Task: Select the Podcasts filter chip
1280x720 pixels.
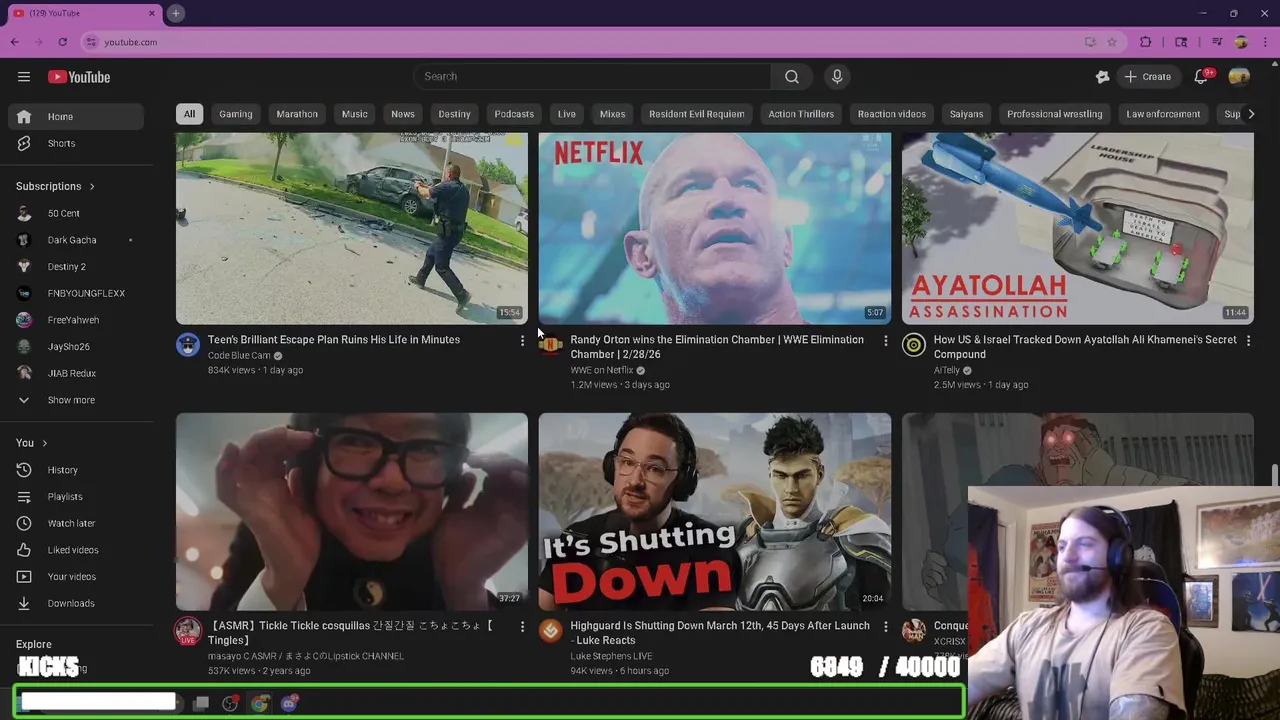Action: (514, 114)
